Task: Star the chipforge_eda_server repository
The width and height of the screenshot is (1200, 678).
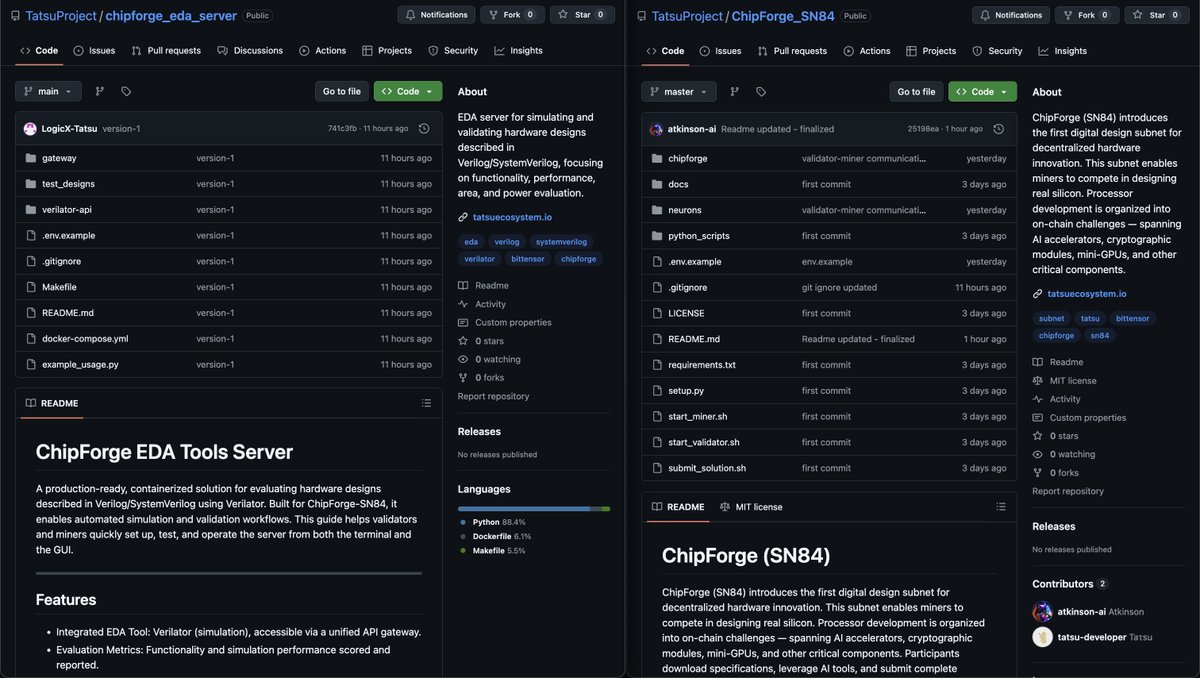Action: [581, 15]
